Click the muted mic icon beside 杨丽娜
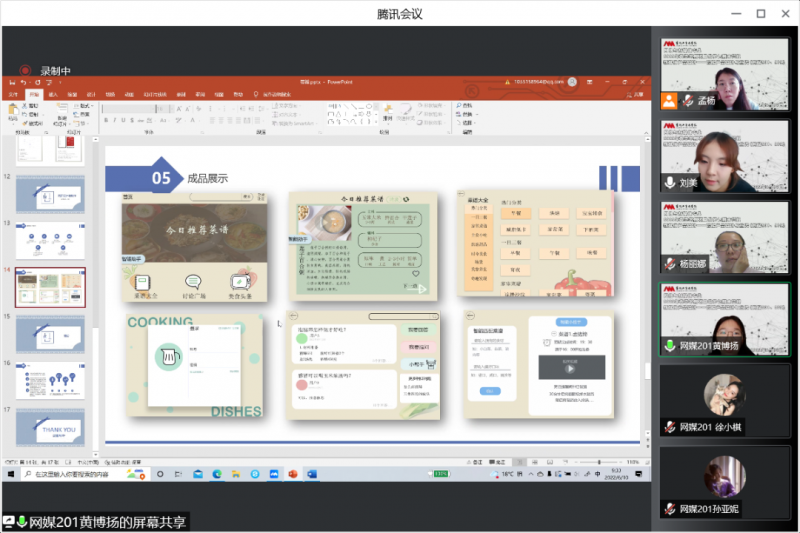Viewport: 800px width, 533px height. pos(670,263)
